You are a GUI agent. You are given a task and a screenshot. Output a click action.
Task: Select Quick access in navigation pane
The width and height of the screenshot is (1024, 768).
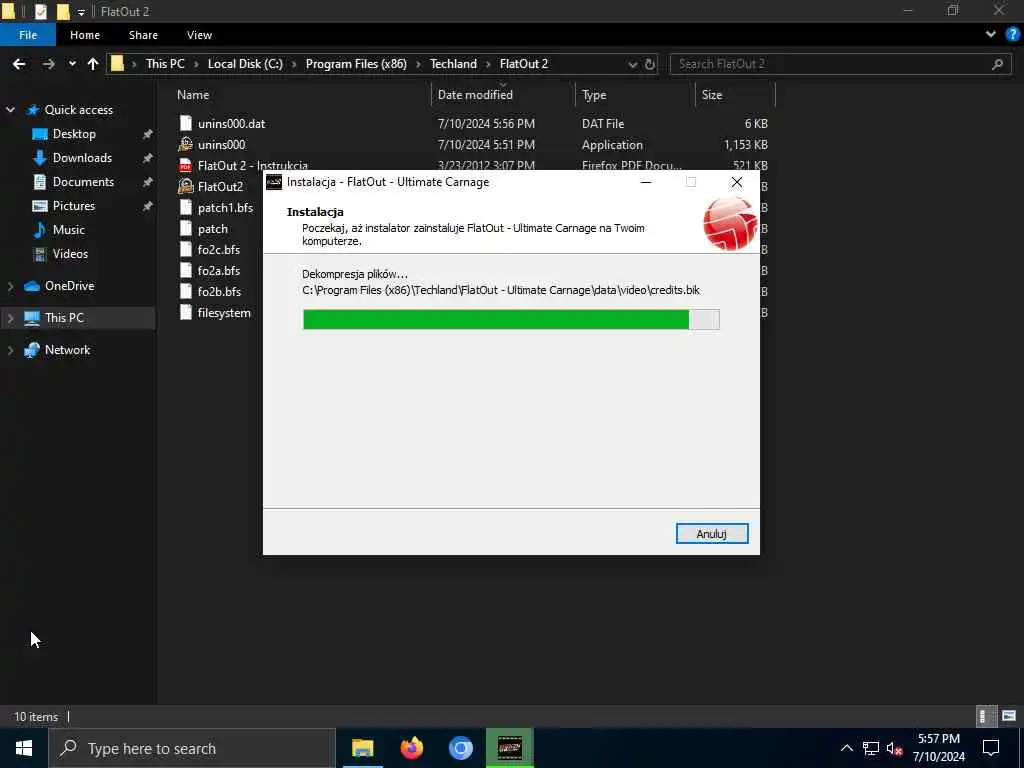(x=78, y=110)
